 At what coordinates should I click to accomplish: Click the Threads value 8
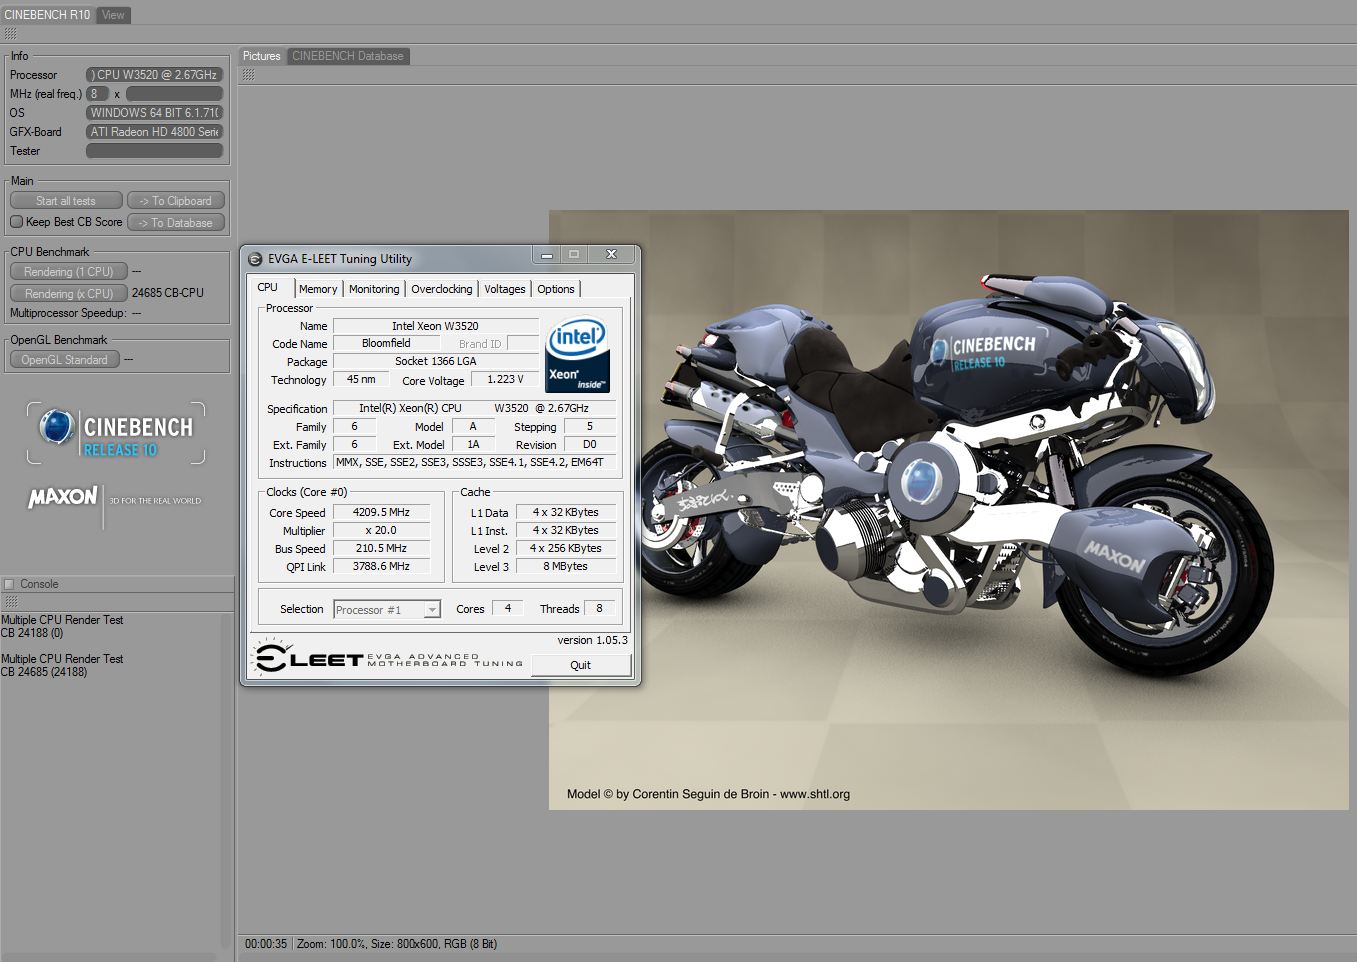[600, 608]
